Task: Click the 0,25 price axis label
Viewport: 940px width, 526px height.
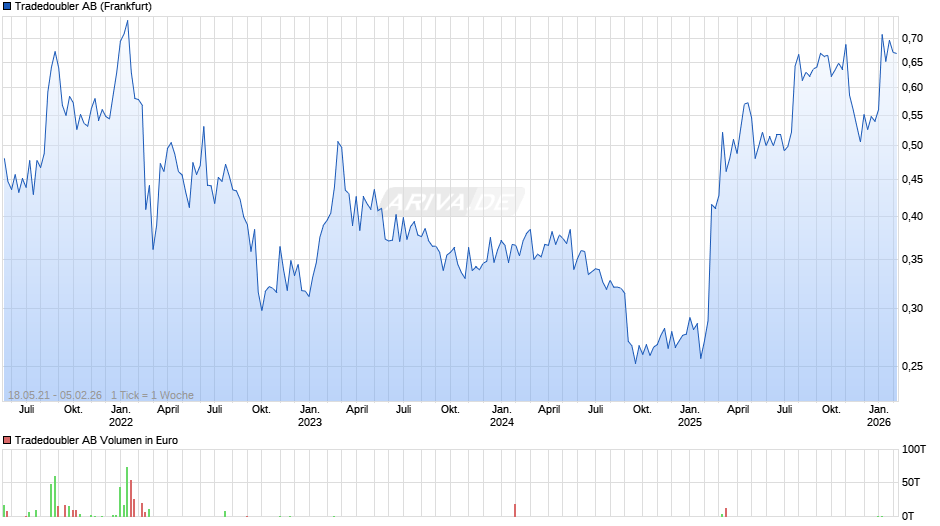Action: pos(912,366)
